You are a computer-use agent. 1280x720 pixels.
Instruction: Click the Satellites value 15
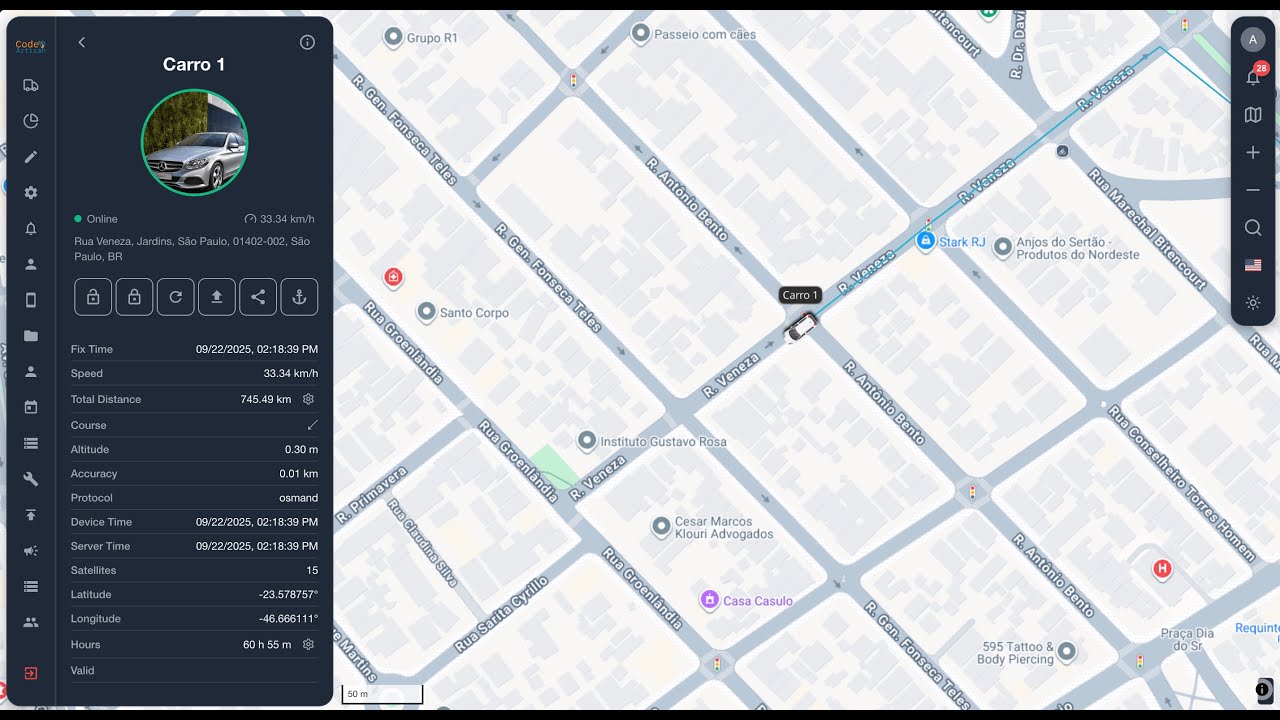[312, 570]
